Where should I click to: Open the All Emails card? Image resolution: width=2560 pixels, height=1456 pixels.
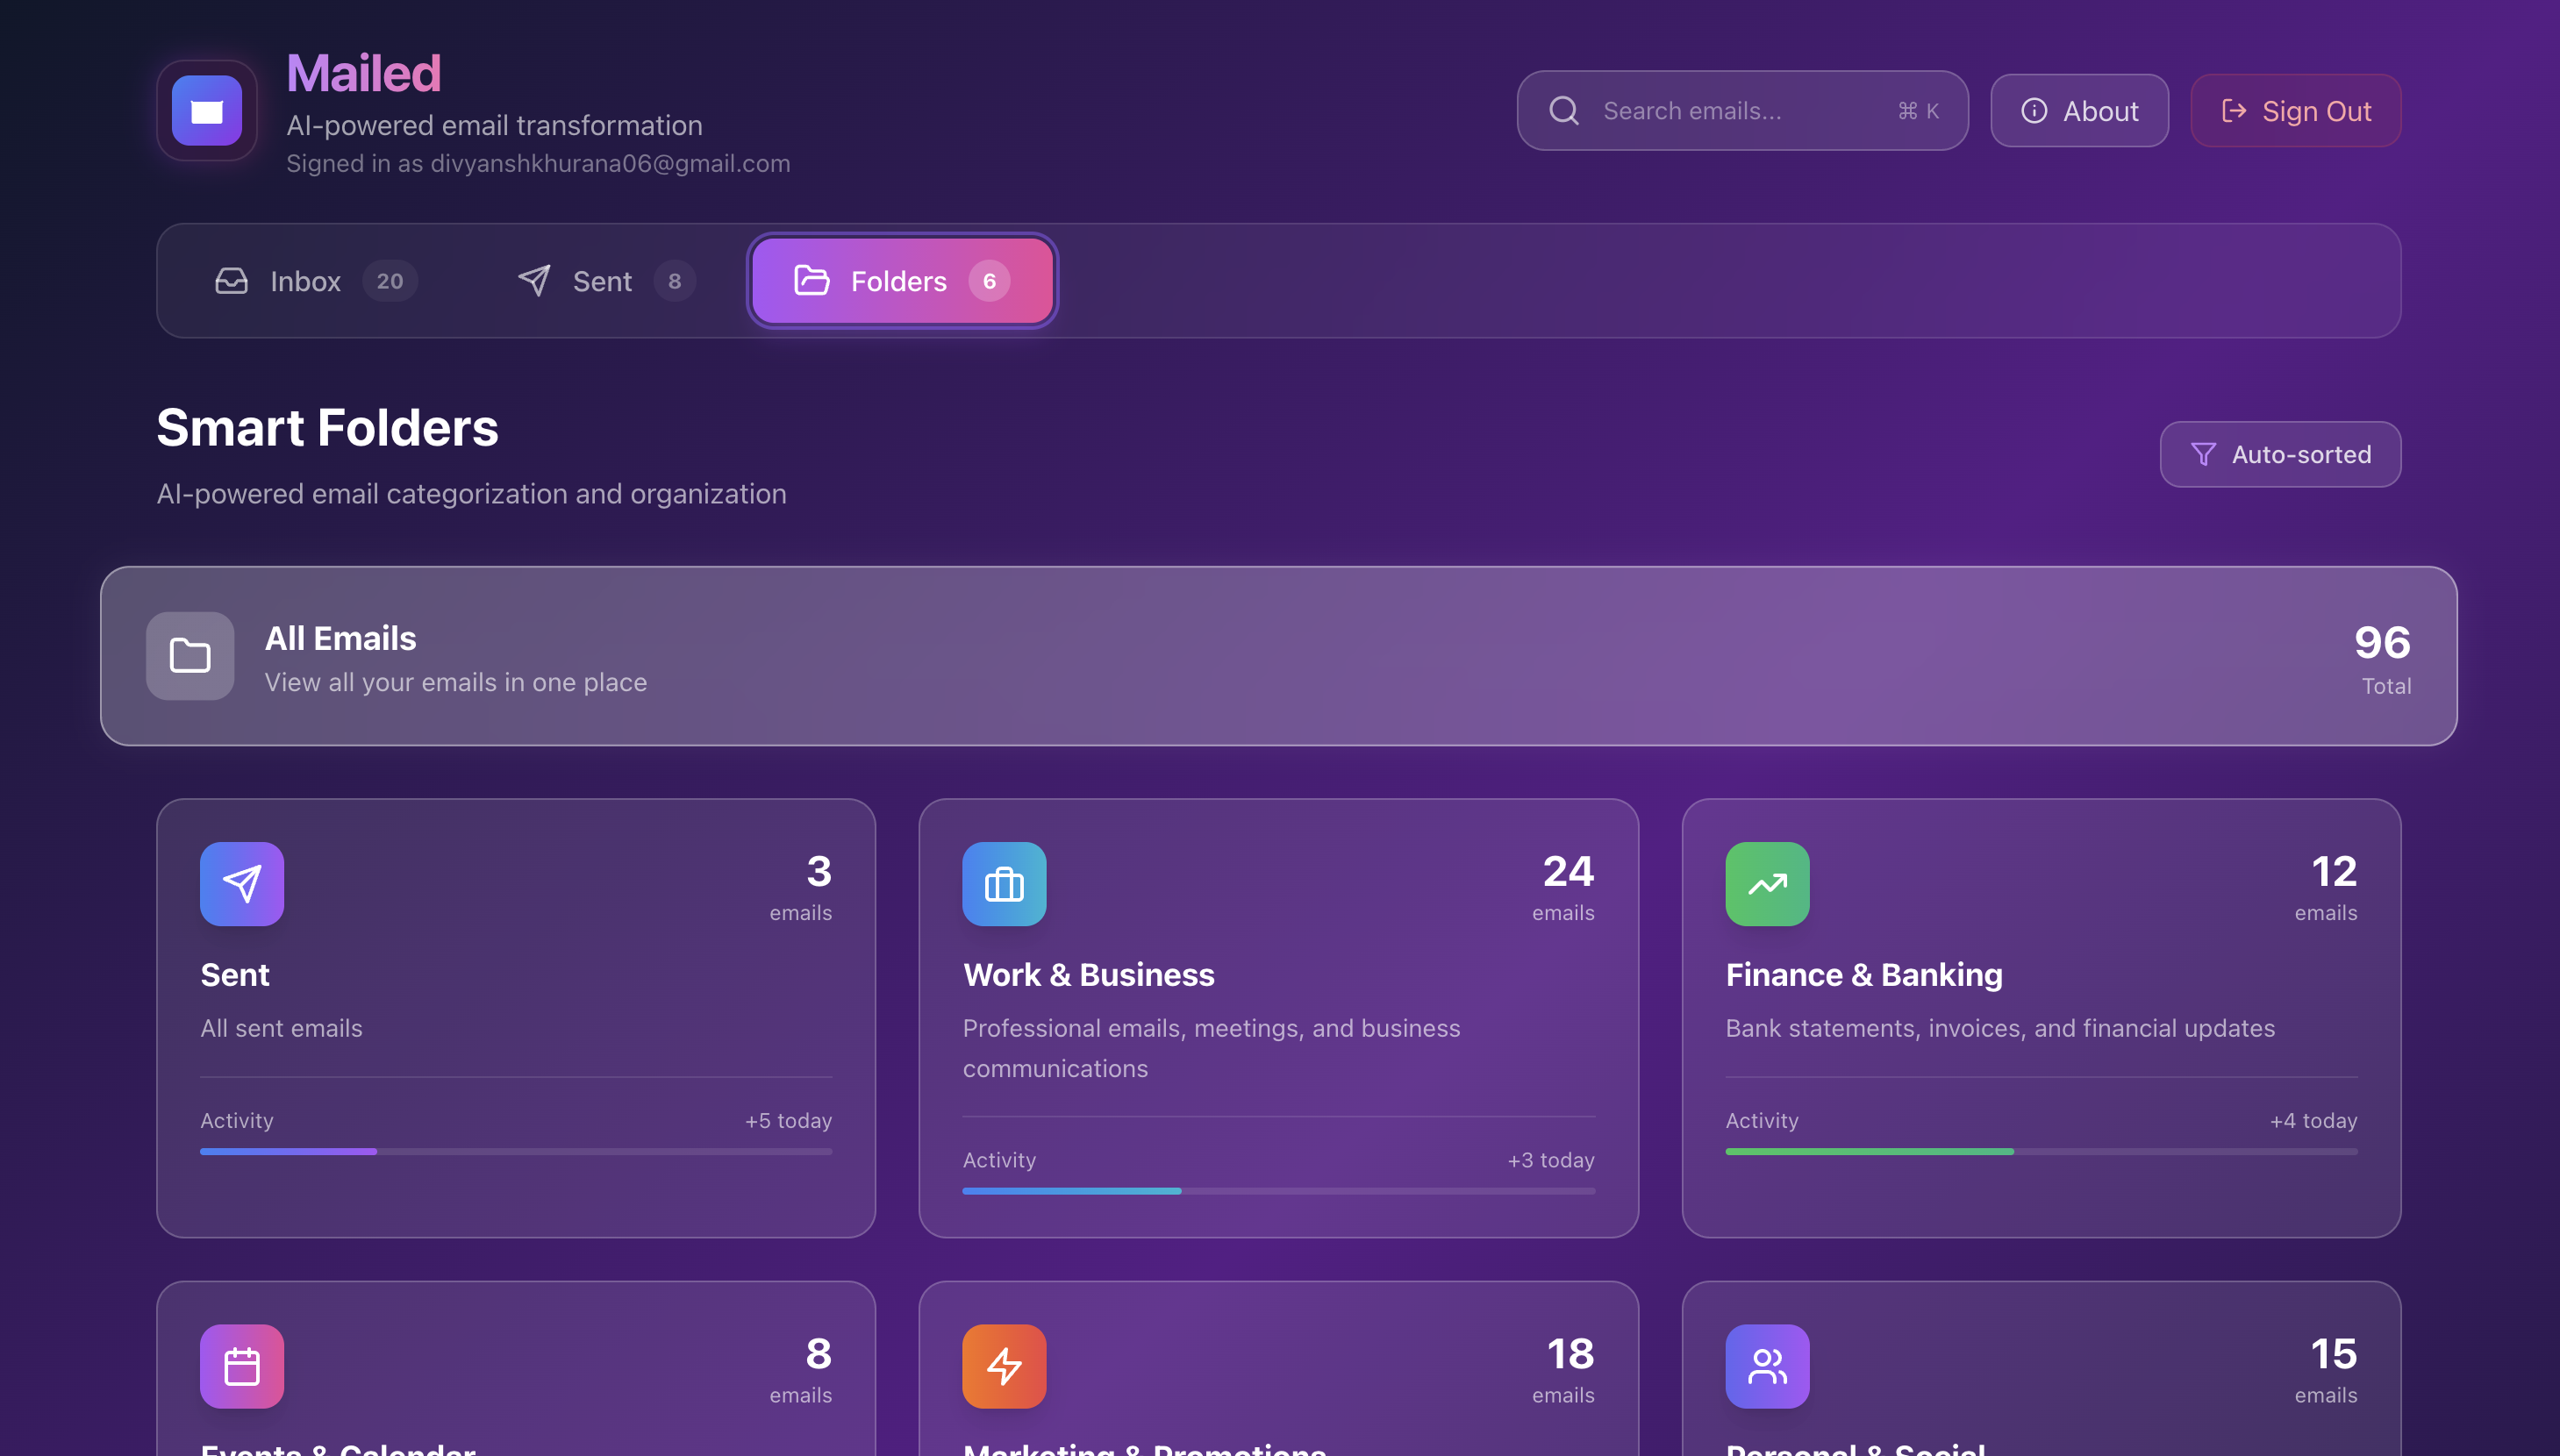point(1278,656)
